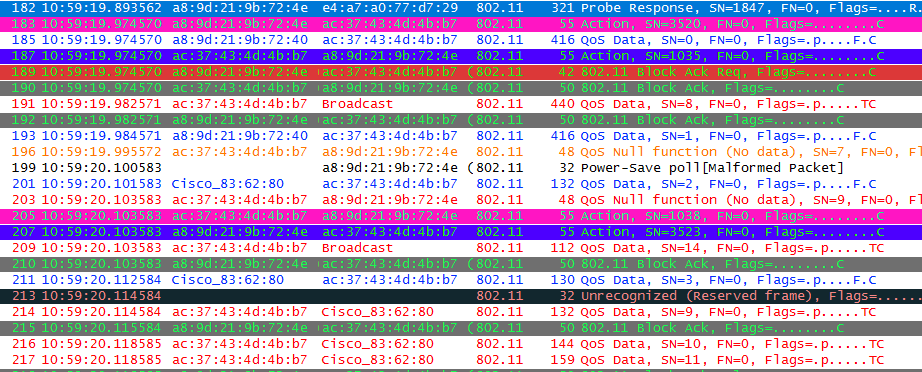Click Broadcast destination in packet 191
This screenshot has width=922, height=372.
point(358,104)
